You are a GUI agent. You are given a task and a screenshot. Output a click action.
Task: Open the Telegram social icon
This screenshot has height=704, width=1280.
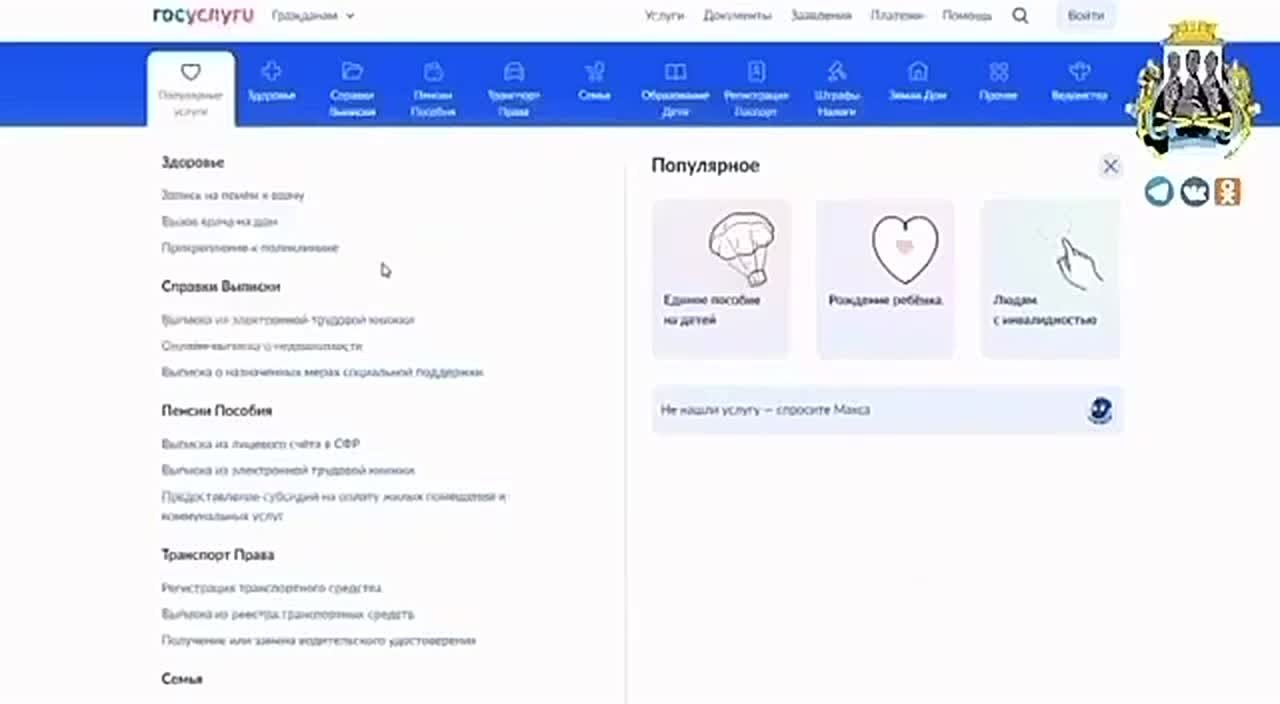point(1159,191)
